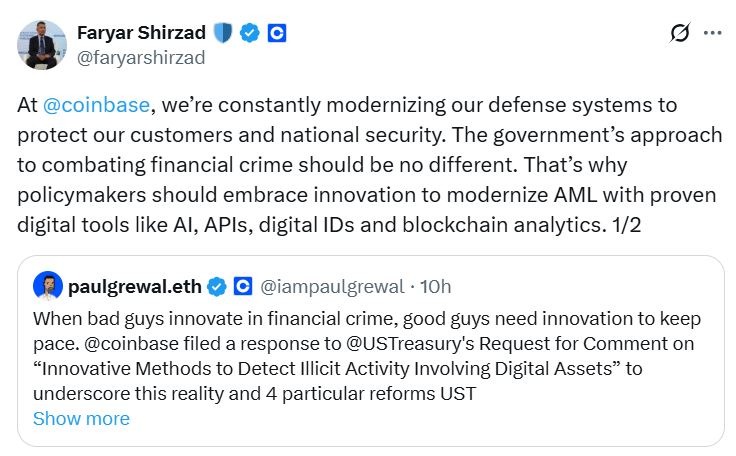Click the shield icon beside Faryar Shirzad
The width and height of the screenshot is (736, 456).
coord(223,33)
